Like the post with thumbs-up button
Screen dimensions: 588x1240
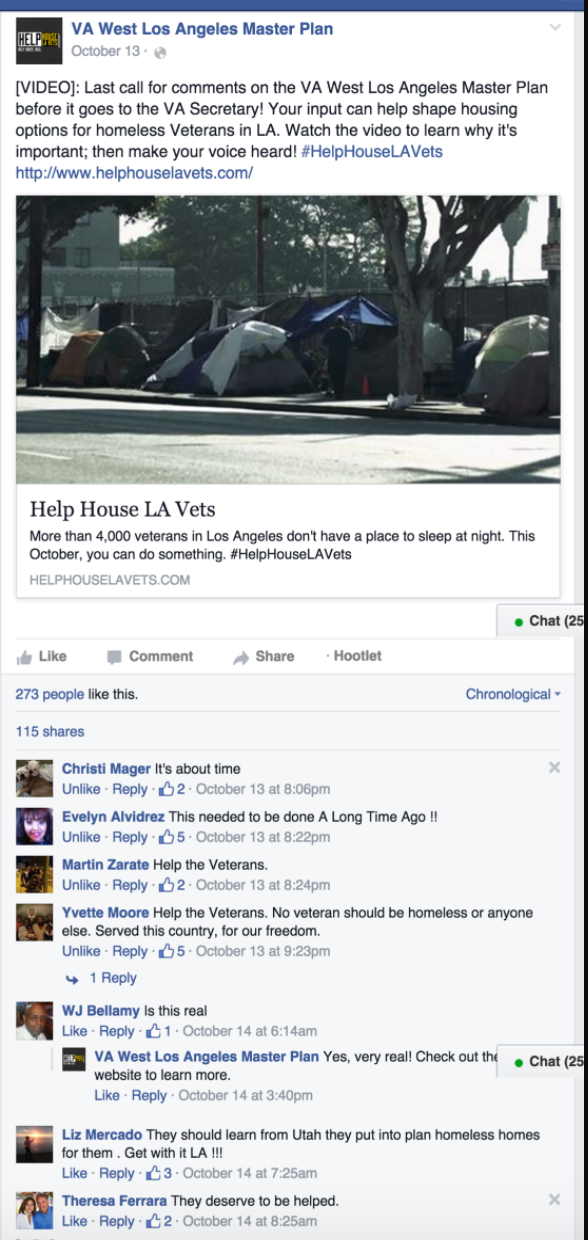pyautogui.click(x=41, y=656)
